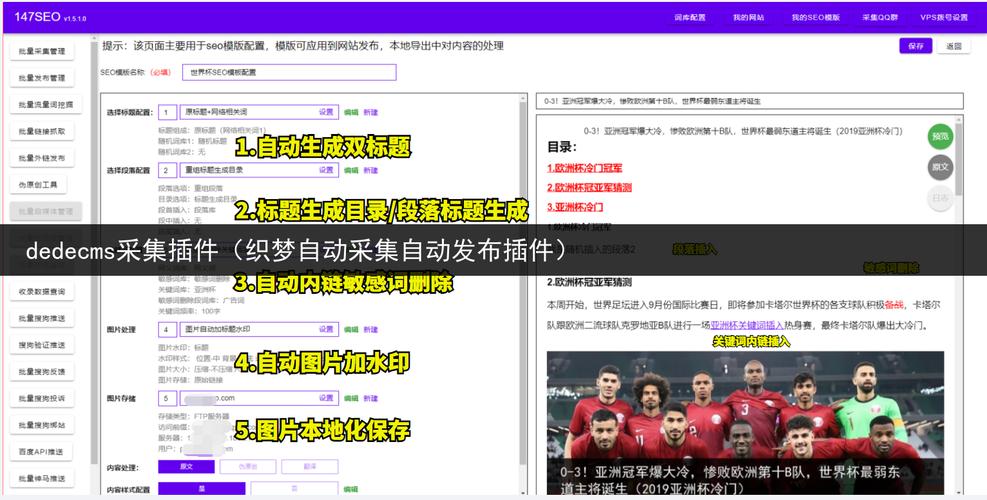Click the 147SEO logo text
Screen dimensions: 987x500
38,17
